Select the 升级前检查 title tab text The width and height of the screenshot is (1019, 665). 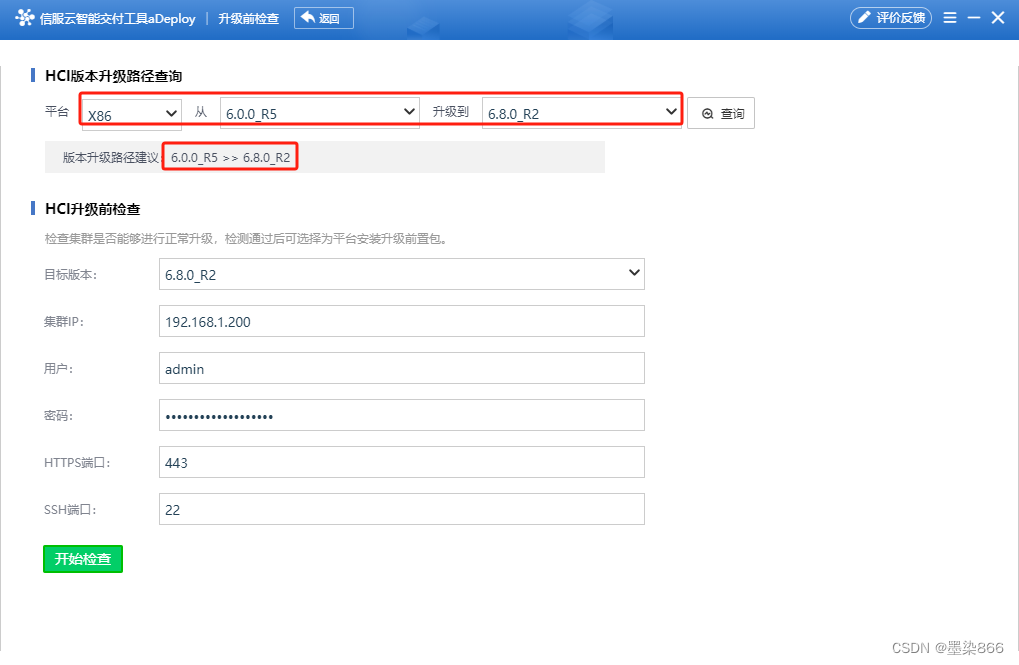[248, 19]
